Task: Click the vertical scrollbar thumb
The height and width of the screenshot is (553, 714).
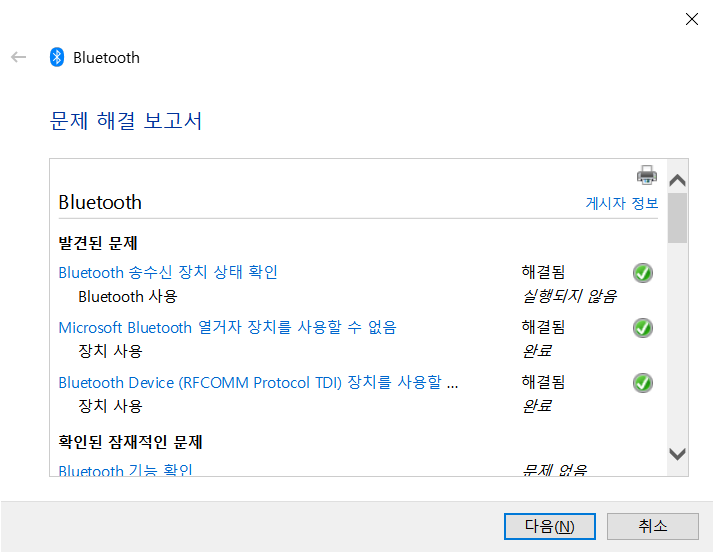Action: pos(678,218)
